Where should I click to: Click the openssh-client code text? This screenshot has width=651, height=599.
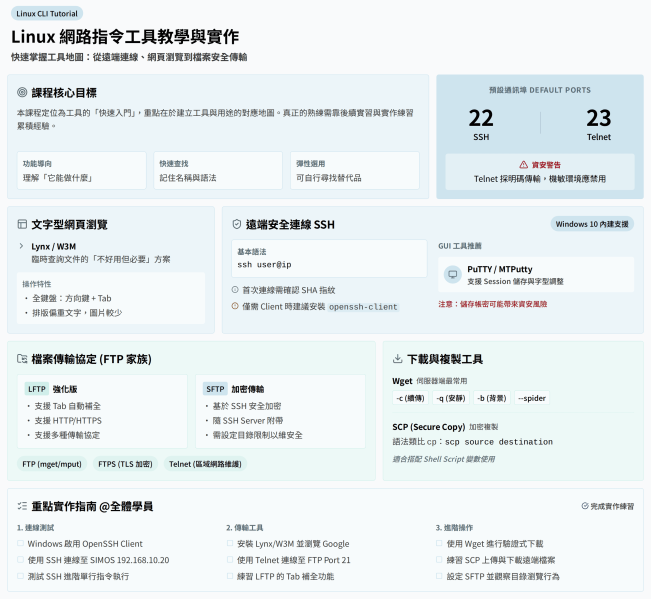pos(363,307)
